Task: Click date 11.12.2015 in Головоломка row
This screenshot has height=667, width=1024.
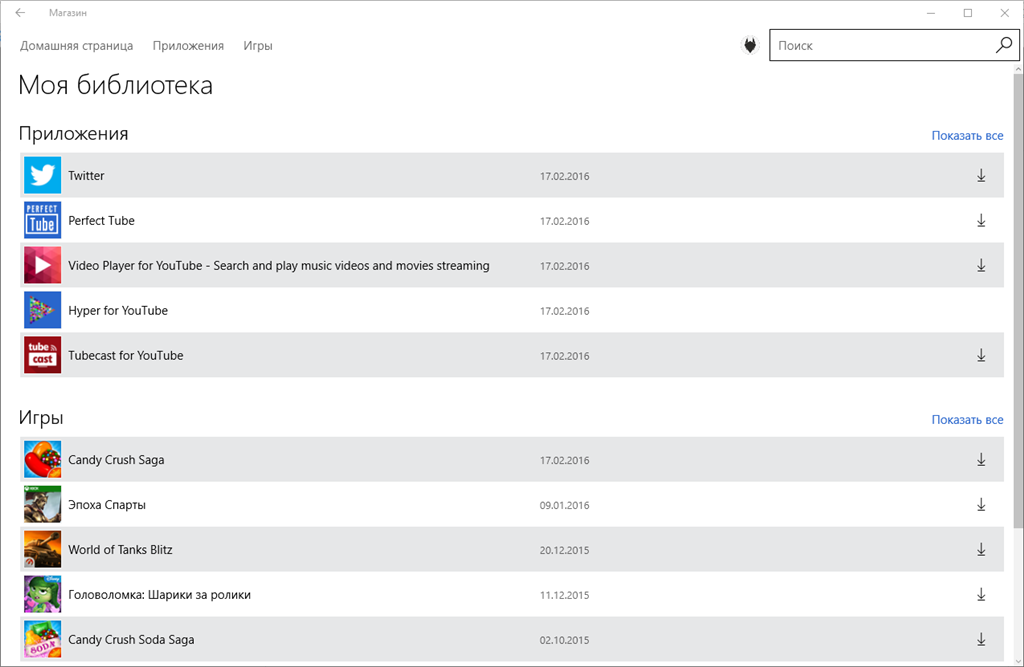Action: tap(564, 596)
